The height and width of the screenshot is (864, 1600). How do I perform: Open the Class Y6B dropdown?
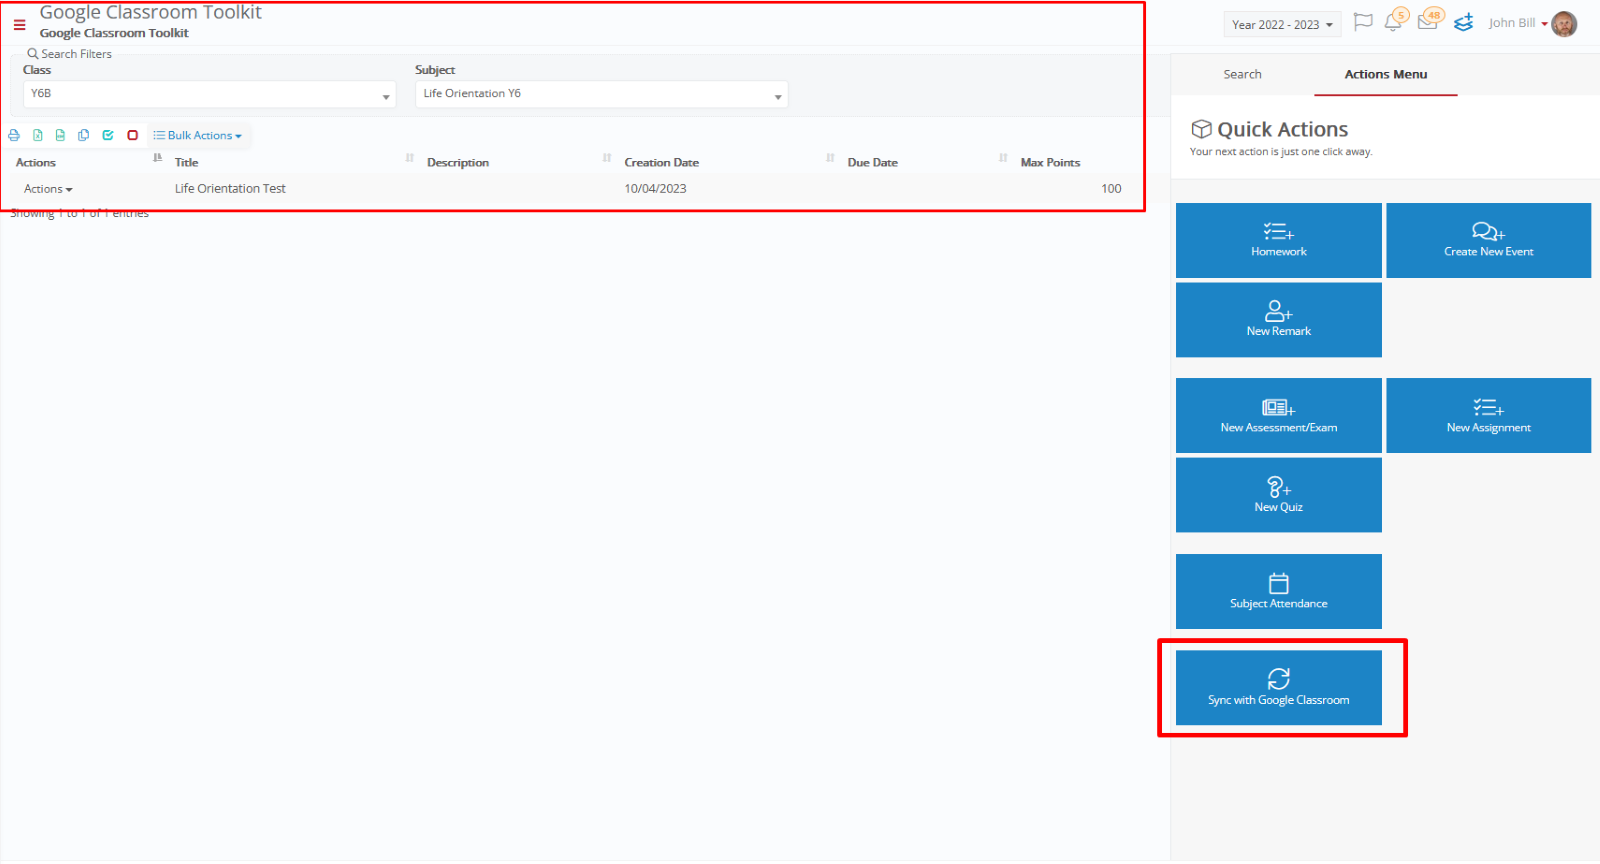[x=209, y=94]
